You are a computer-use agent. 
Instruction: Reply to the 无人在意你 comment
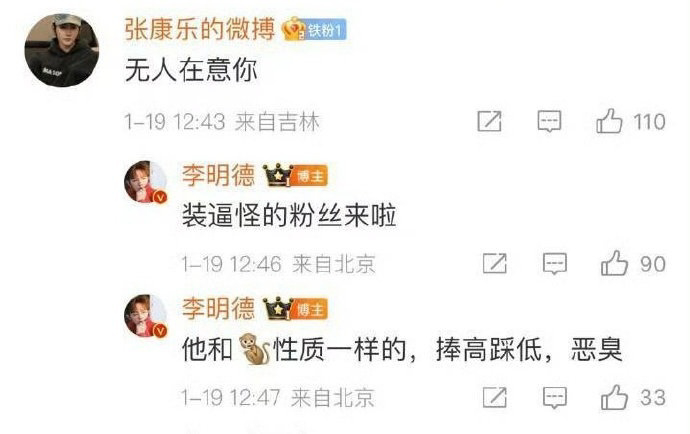click(549, 121)
